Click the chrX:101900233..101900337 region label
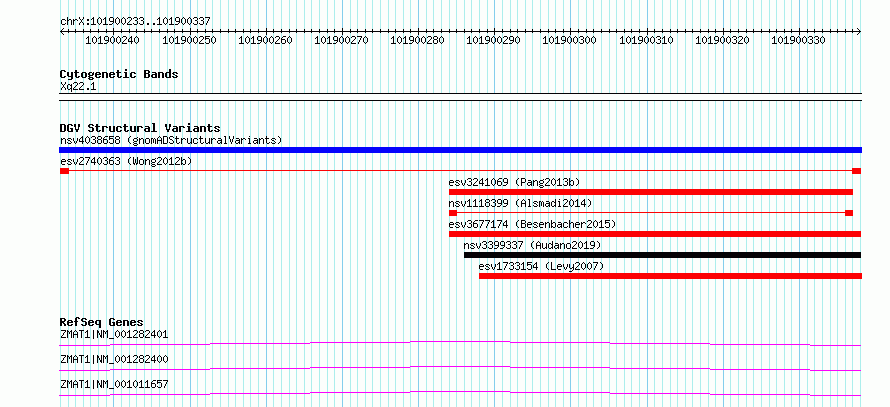 [x=135, y=21]
